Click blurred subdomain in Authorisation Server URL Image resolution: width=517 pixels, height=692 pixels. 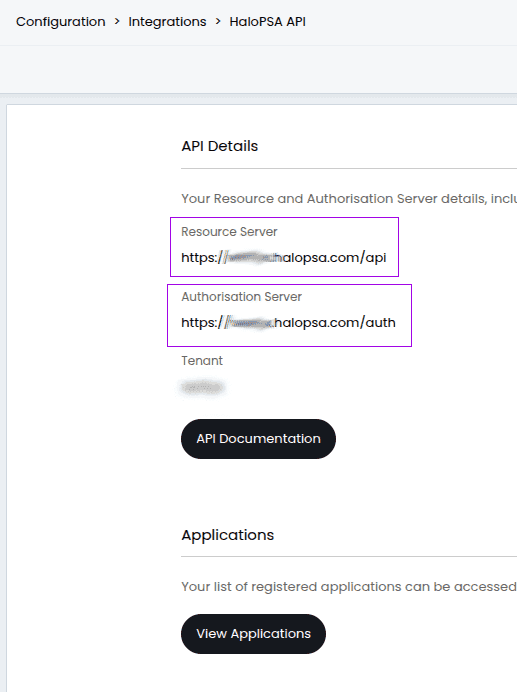tap(249, 323)
